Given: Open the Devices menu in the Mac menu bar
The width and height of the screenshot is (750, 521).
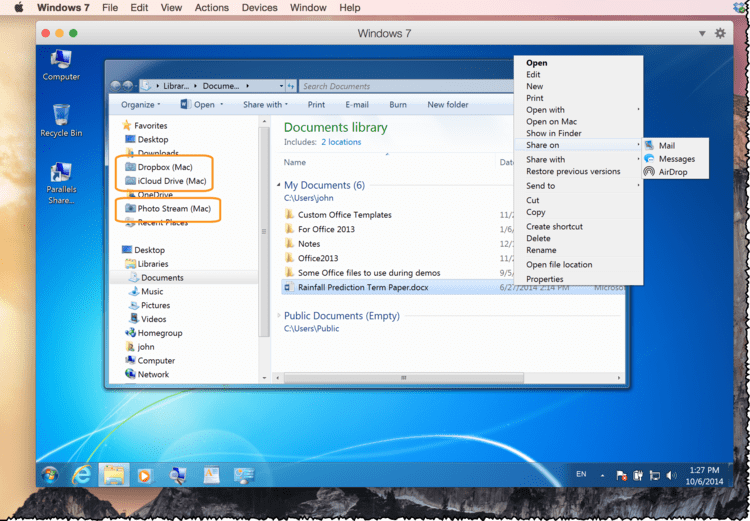Looking at the screenshot, I should coord(259,8).
